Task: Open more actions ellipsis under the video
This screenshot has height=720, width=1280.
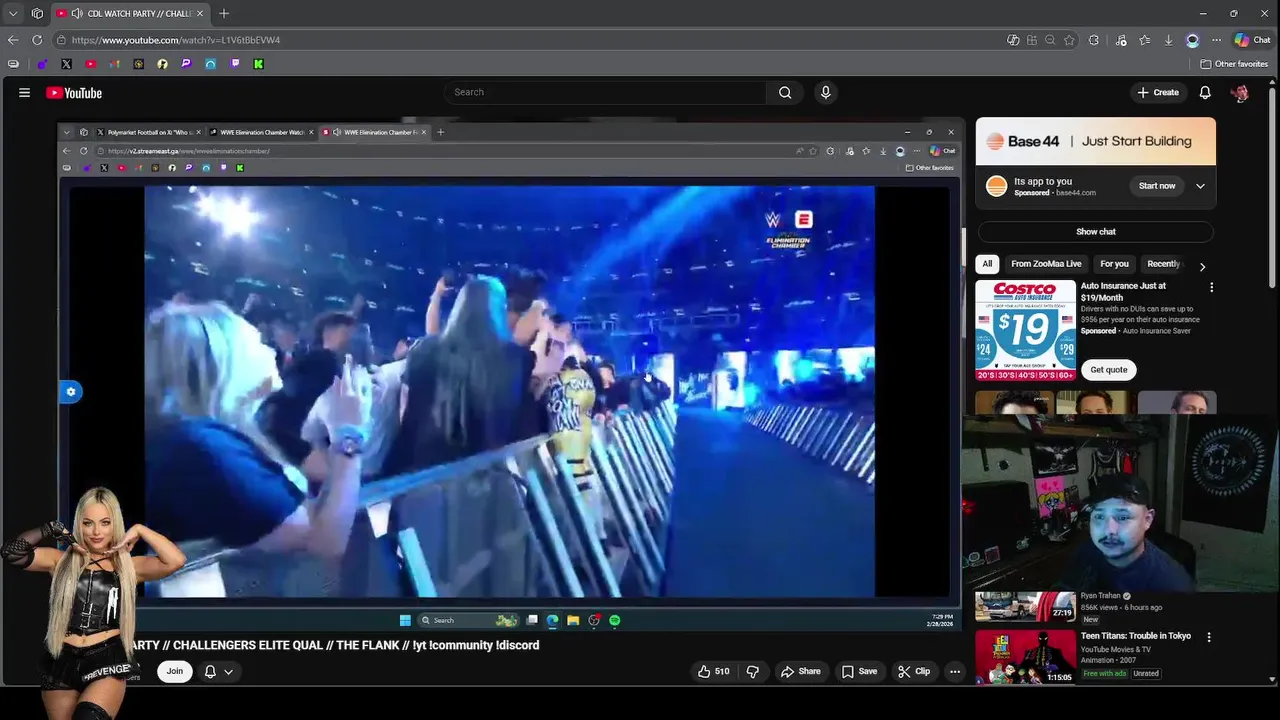Action: [955, 671]
